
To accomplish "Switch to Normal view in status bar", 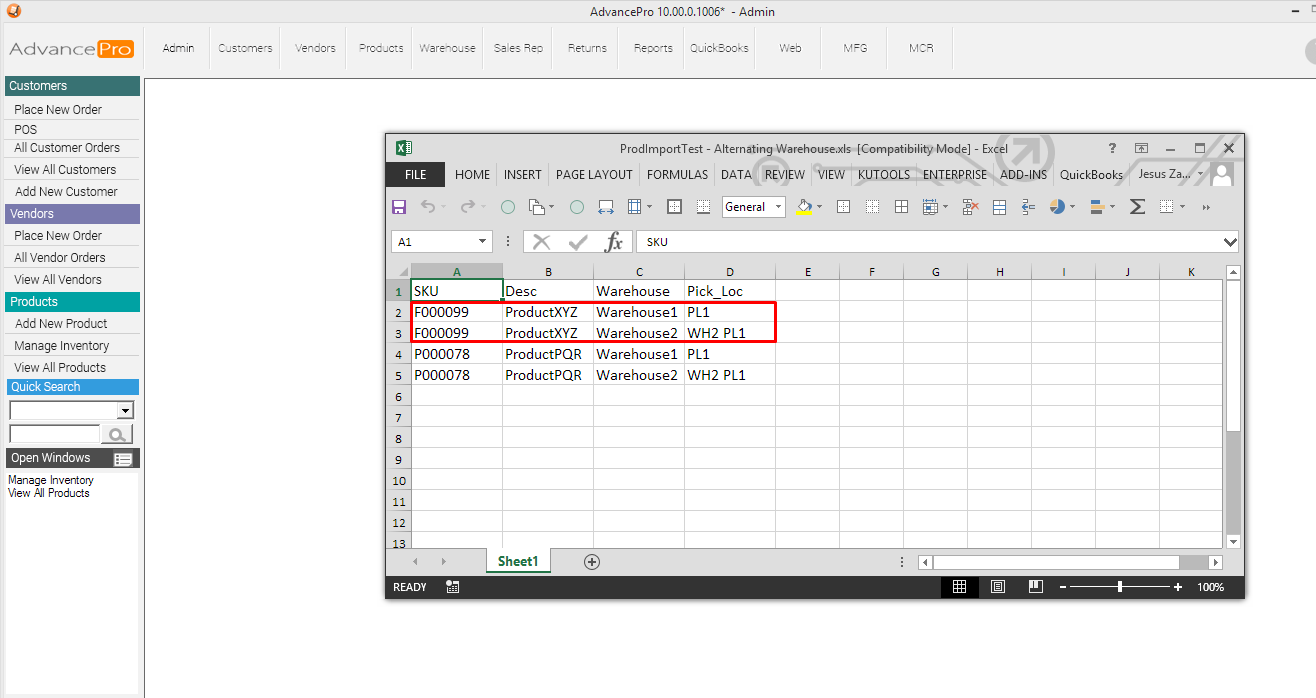I will coord(959,587).
